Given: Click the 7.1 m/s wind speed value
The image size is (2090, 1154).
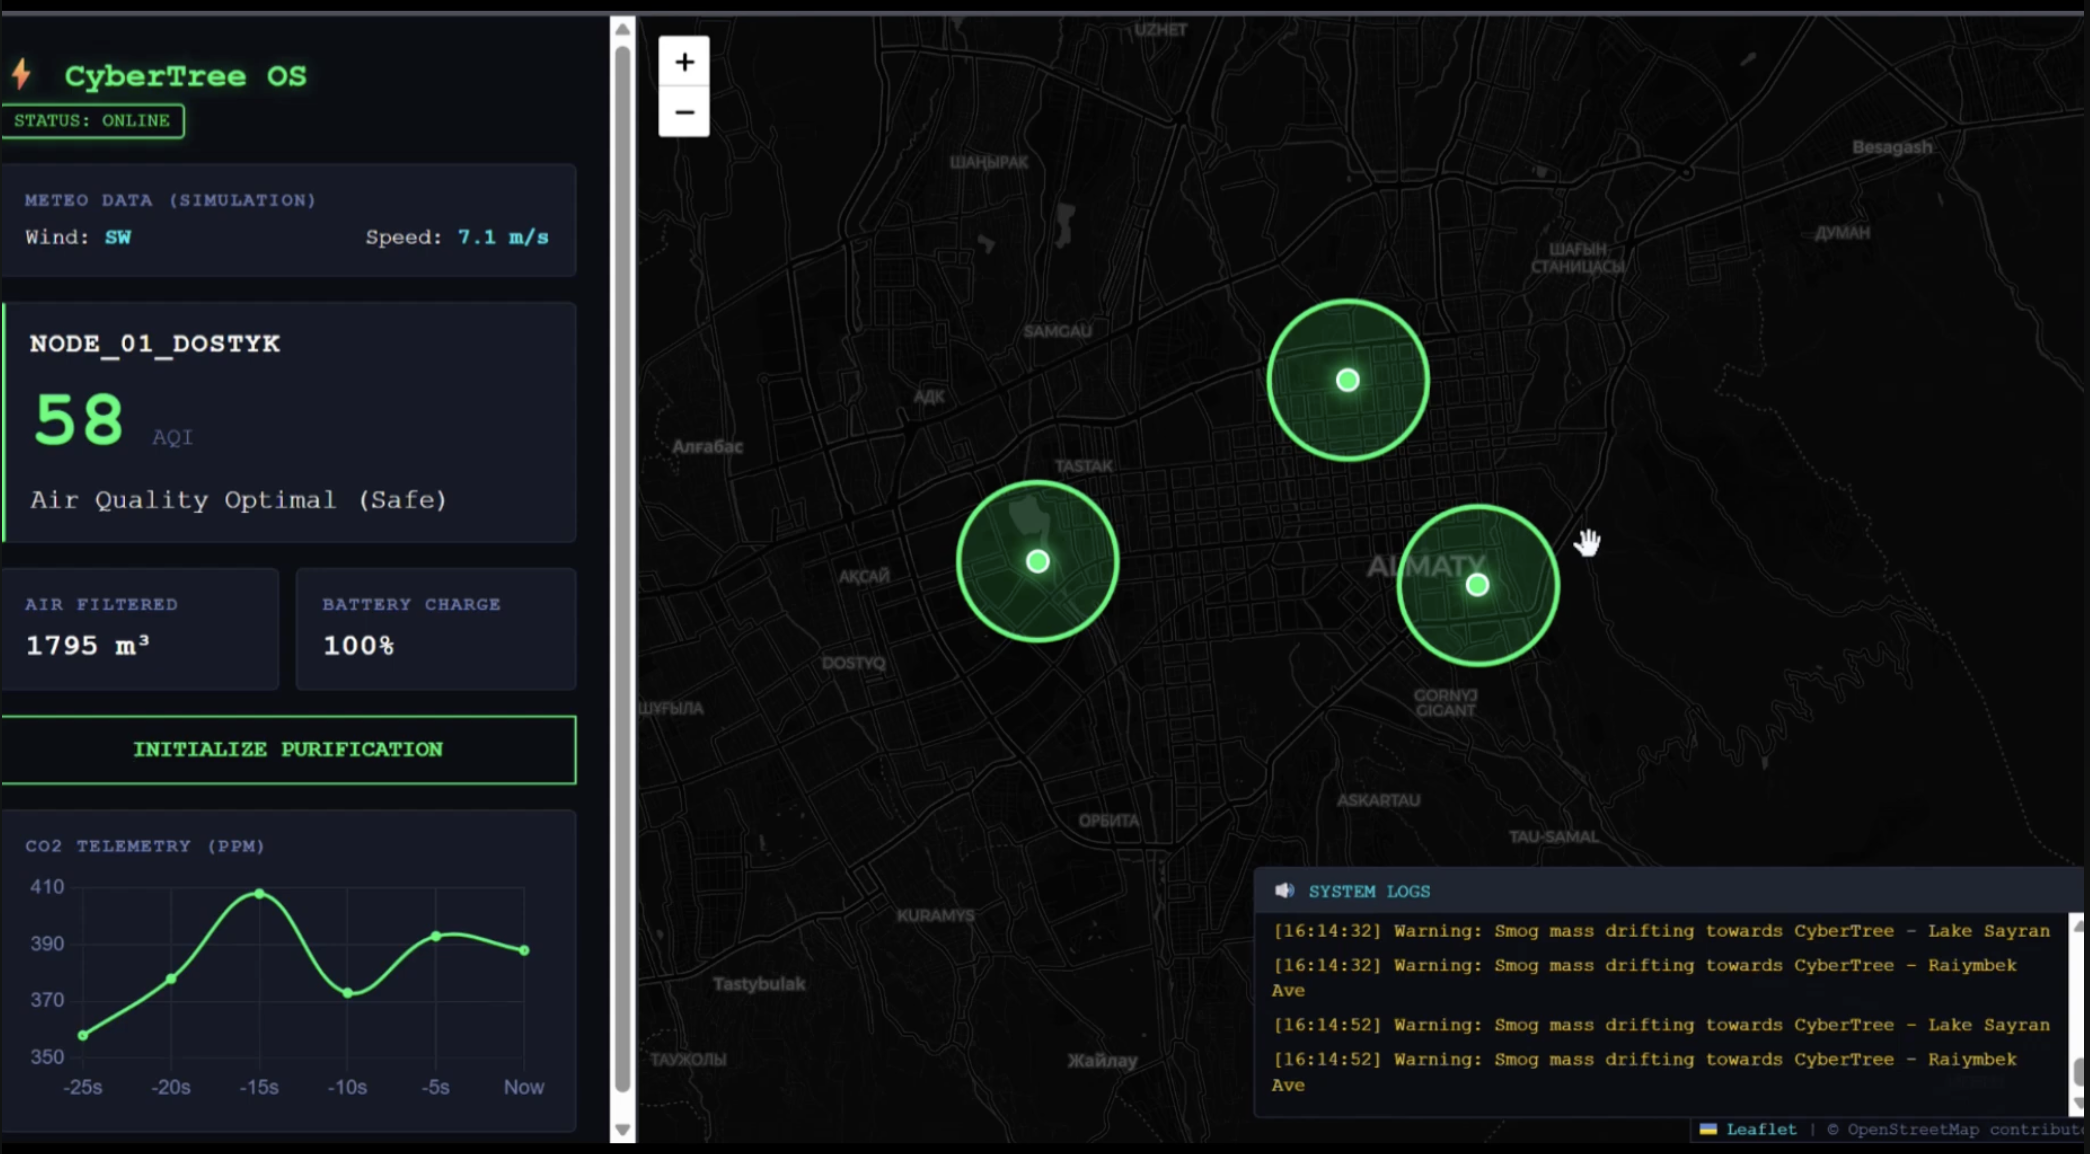Looking at the screenshot, I should [x=503, y=237].
